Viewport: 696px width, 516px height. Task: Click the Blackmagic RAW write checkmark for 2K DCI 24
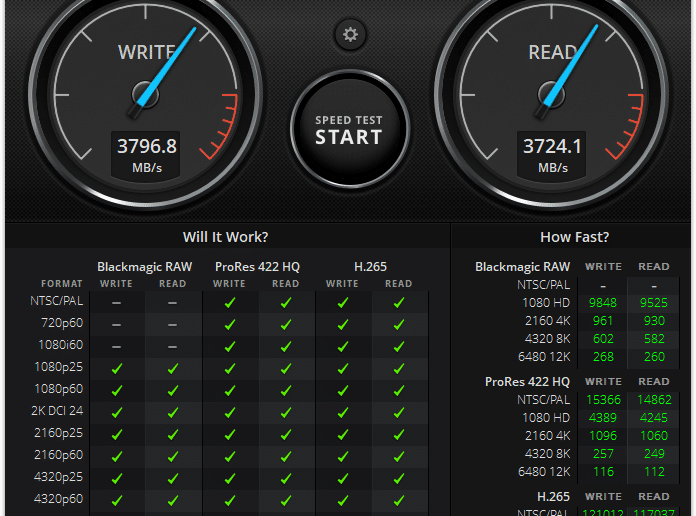[x=117, y=413]
